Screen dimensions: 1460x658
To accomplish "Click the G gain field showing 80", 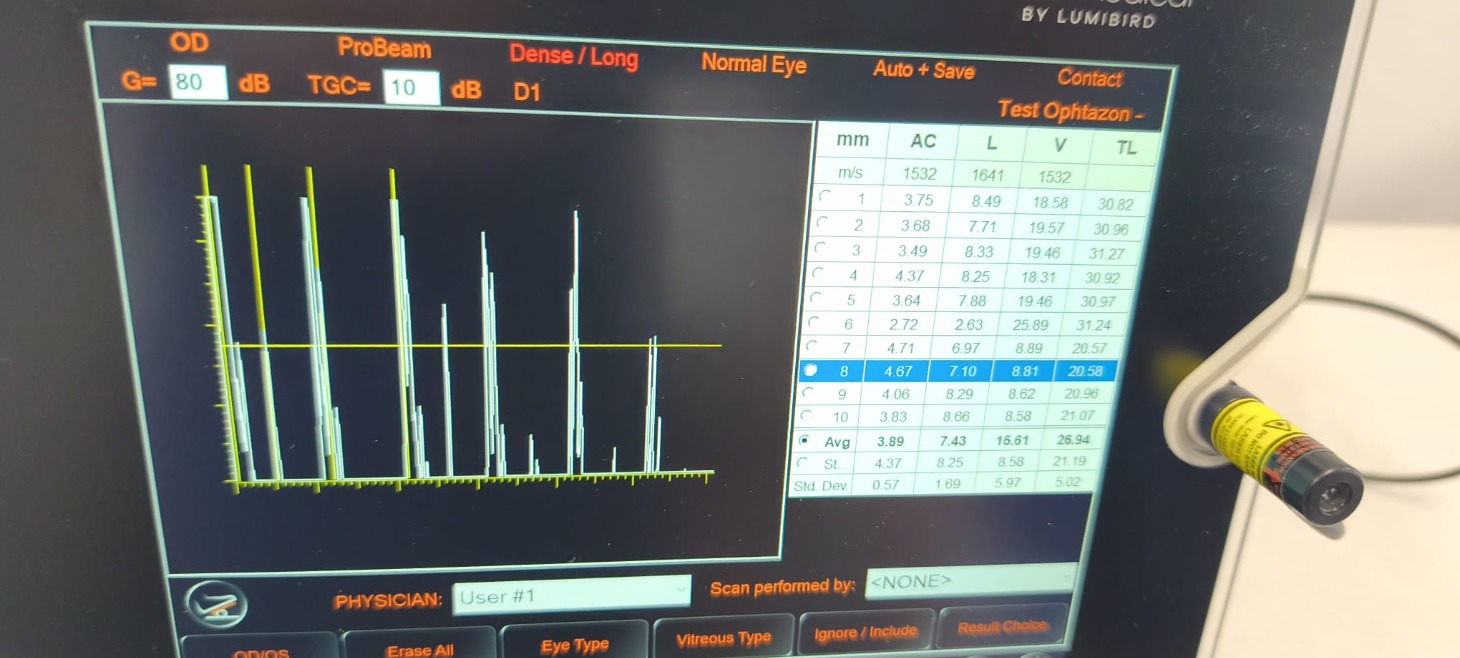I will pyautogui.click(x=197, y=82).
